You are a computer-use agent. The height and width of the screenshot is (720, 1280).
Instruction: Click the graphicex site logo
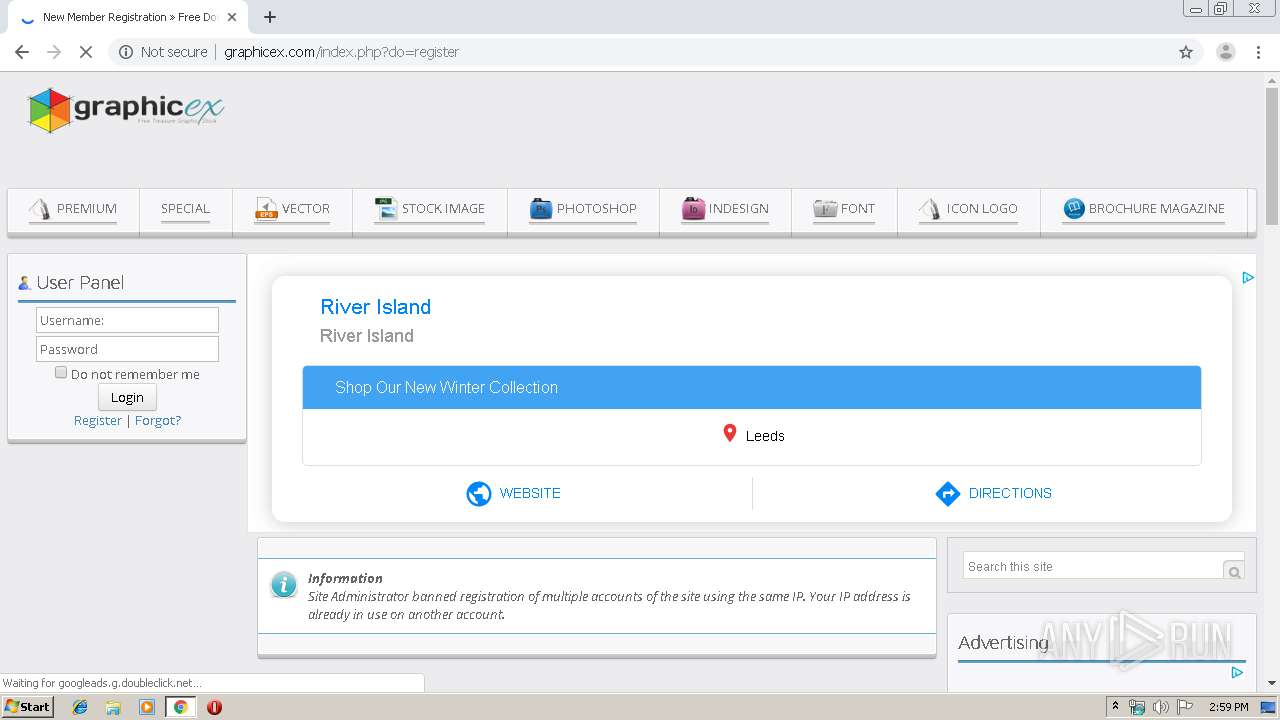126,109
